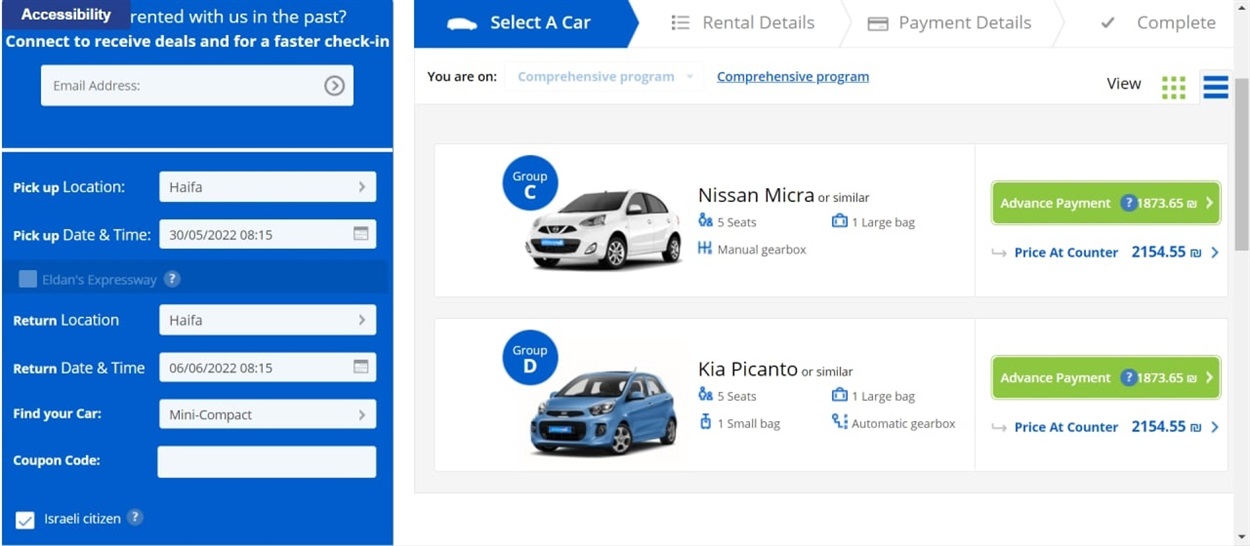
Task: Focus the Coupon Code field
Action: point(267,462)
